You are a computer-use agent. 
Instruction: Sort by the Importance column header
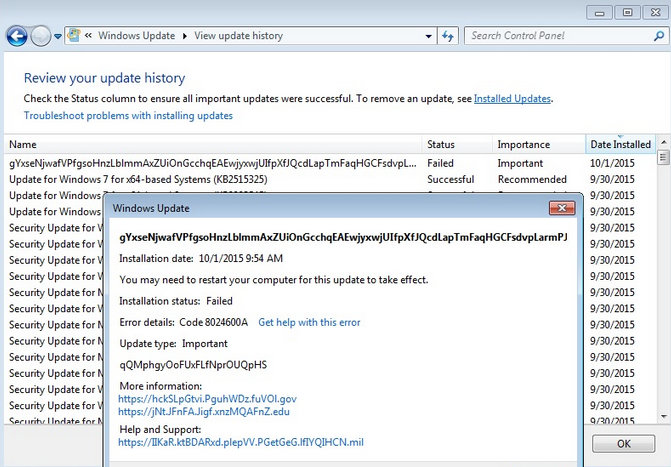tap(539, 144)
